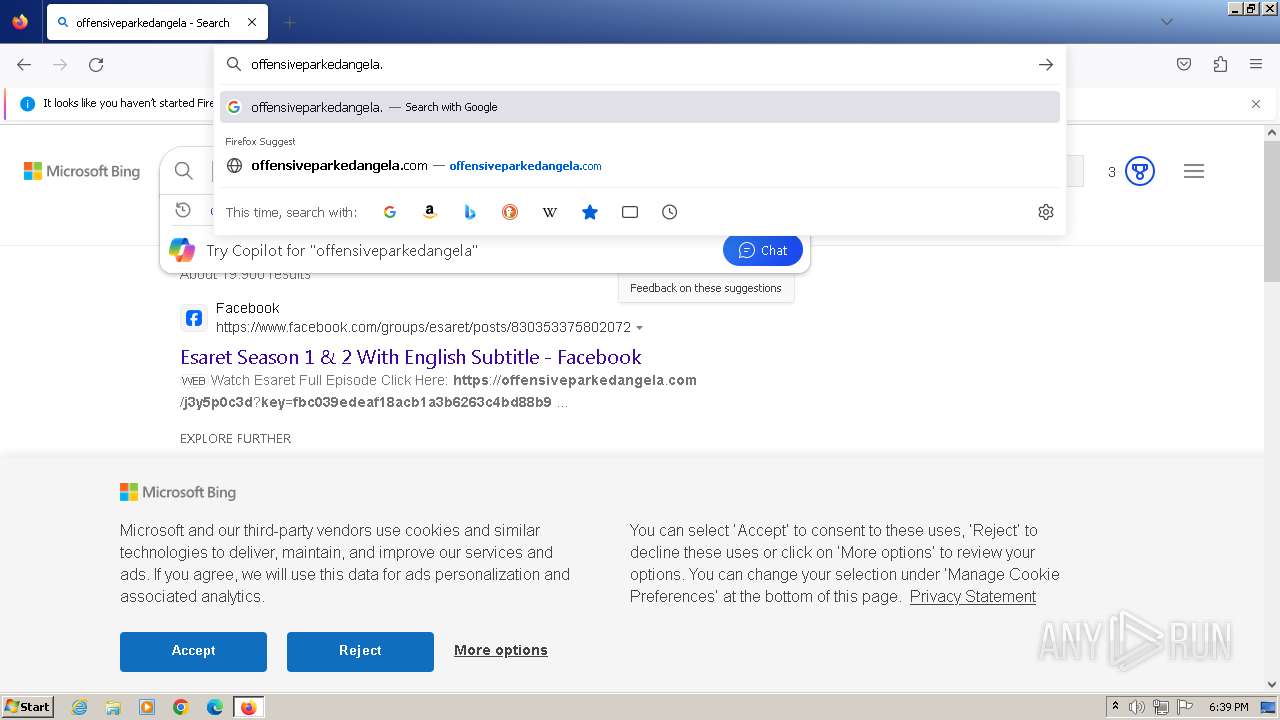
Task: Open the Extensions puzzle icon
Action: coord(1220,64)
